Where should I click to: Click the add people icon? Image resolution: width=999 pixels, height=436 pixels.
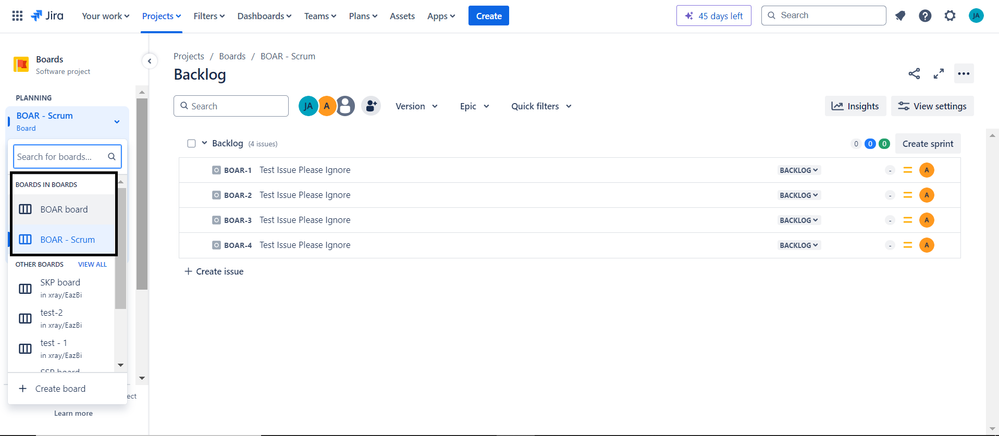click(x=371, y=106)
